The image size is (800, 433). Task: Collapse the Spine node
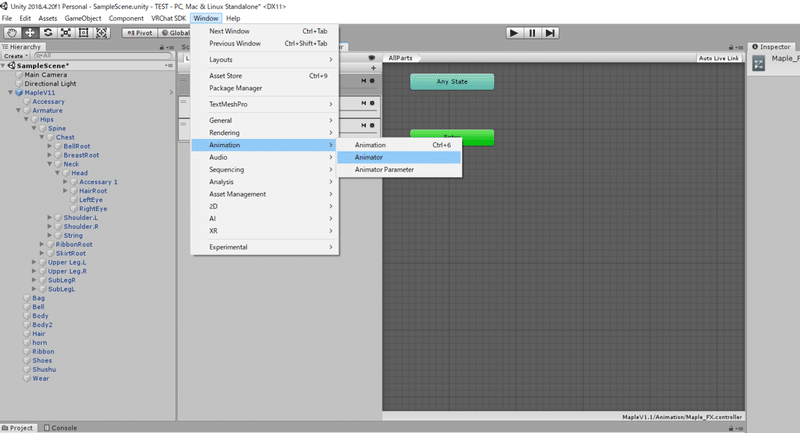click(34, 128)
